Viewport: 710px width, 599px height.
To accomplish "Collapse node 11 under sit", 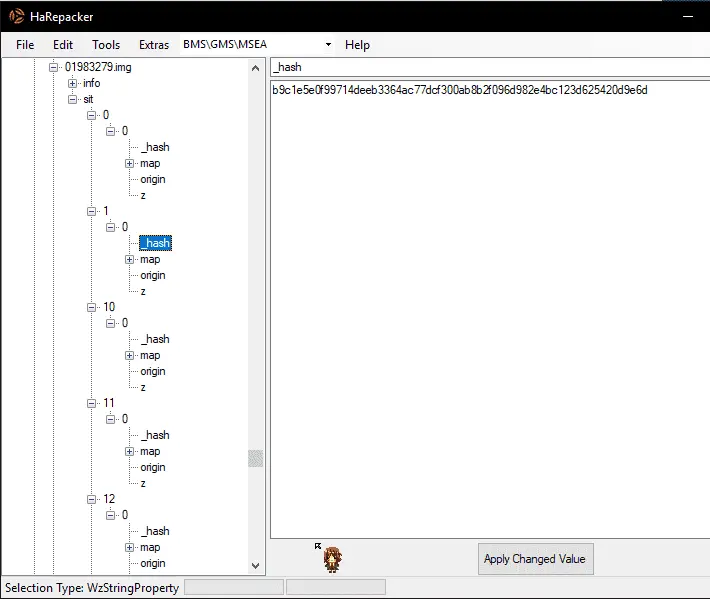I will click(x=91, y=403).
